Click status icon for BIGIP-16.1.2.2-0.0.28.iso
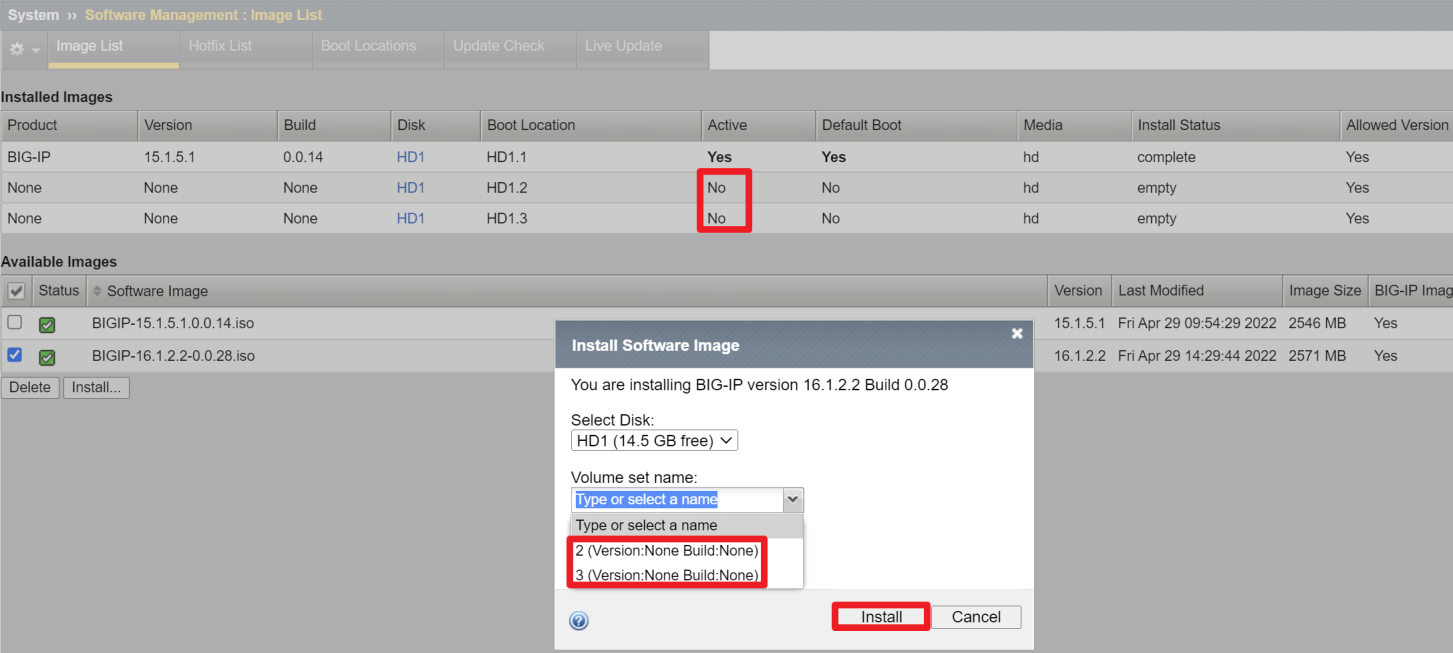1453x653 pixels. (47, 357)
